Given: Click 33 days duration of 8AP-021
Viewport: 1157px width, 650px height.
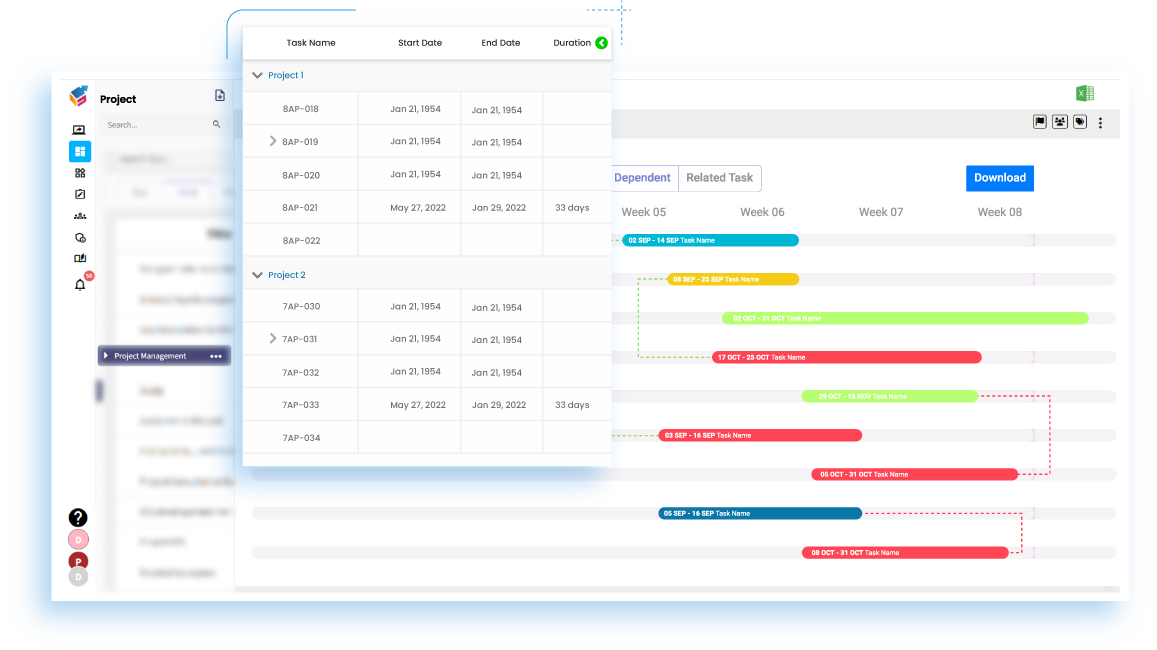Looking at the screenshot, I should click(x=572, y=208).
